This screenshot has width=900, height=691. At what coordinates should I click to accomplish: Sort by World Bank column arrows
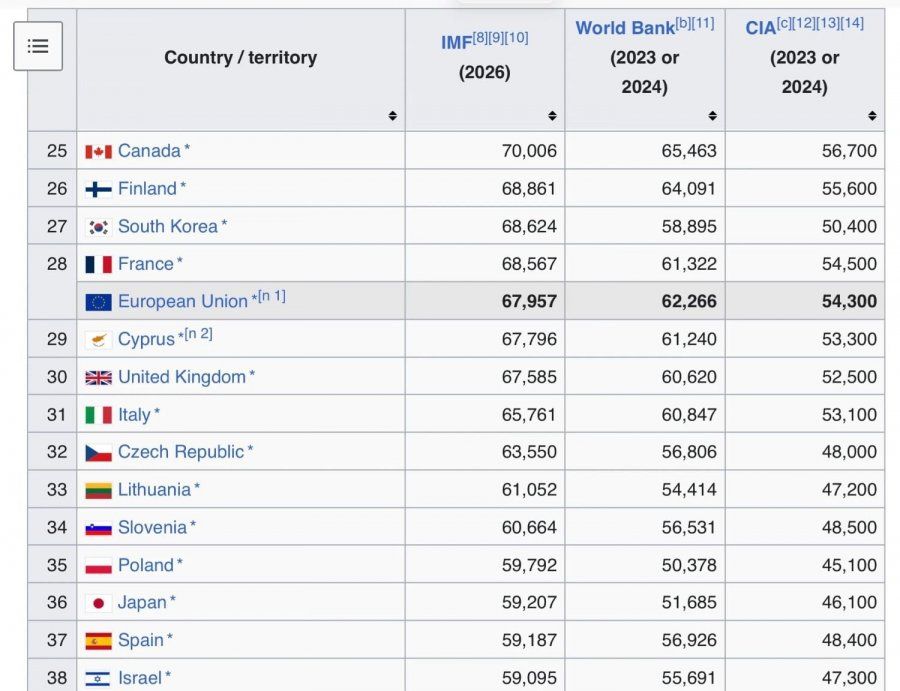click(712, 115)
